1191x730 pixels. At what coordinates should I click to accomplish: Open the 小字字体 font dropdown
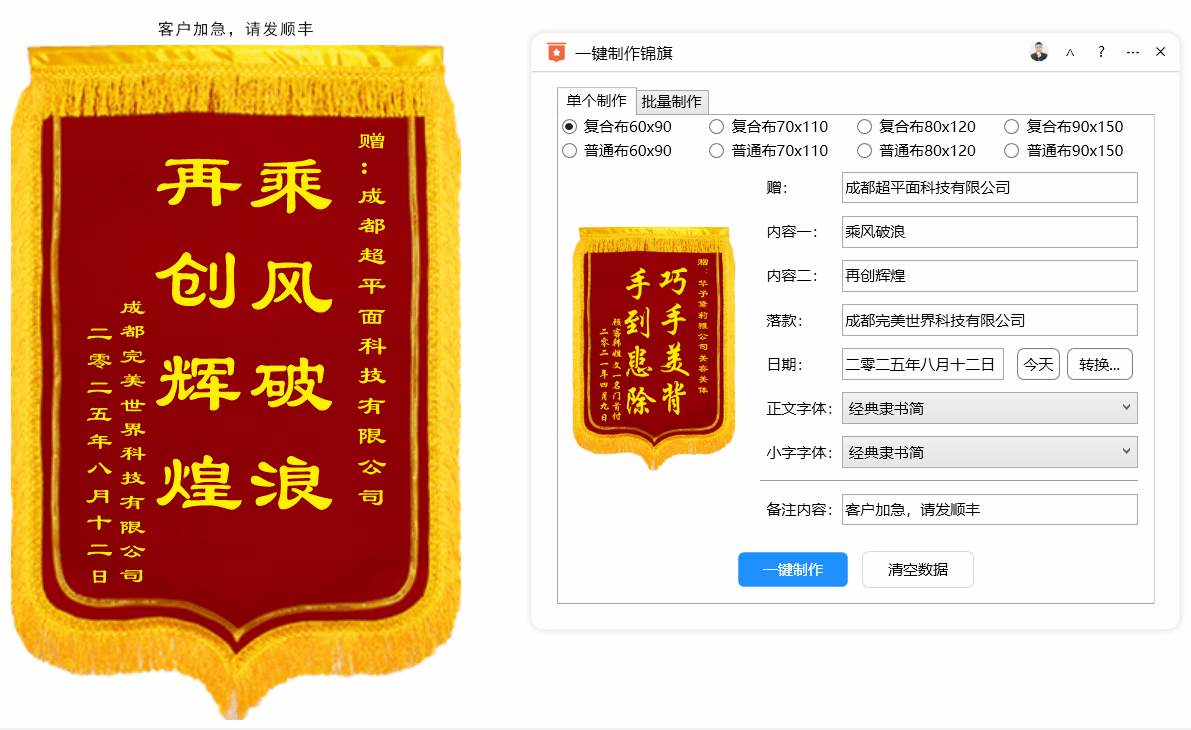pyautogui.click(x=990, y=452)
